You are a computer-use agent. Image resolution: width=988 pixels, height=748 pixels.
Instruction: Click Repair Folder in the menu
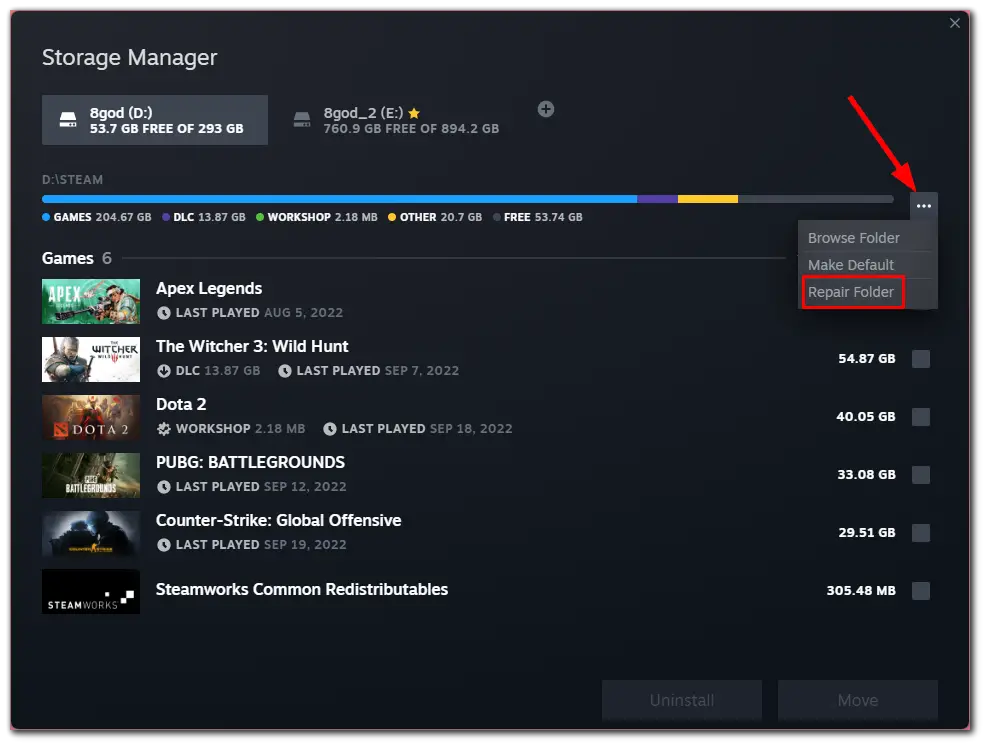(867, 292)
